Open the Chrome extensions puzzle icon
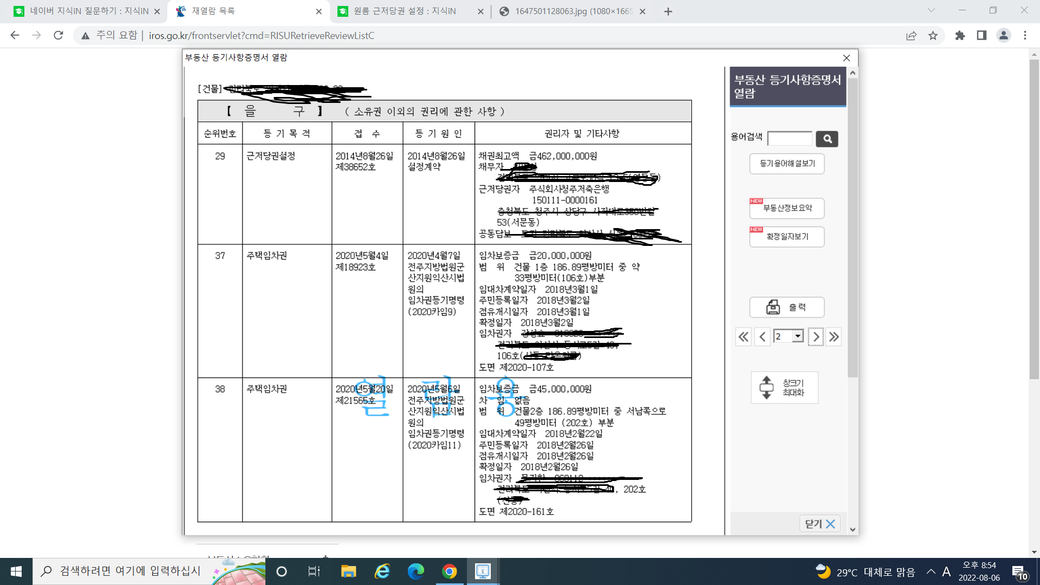This screenshot has width=1040, height=585. click(960, 35)
